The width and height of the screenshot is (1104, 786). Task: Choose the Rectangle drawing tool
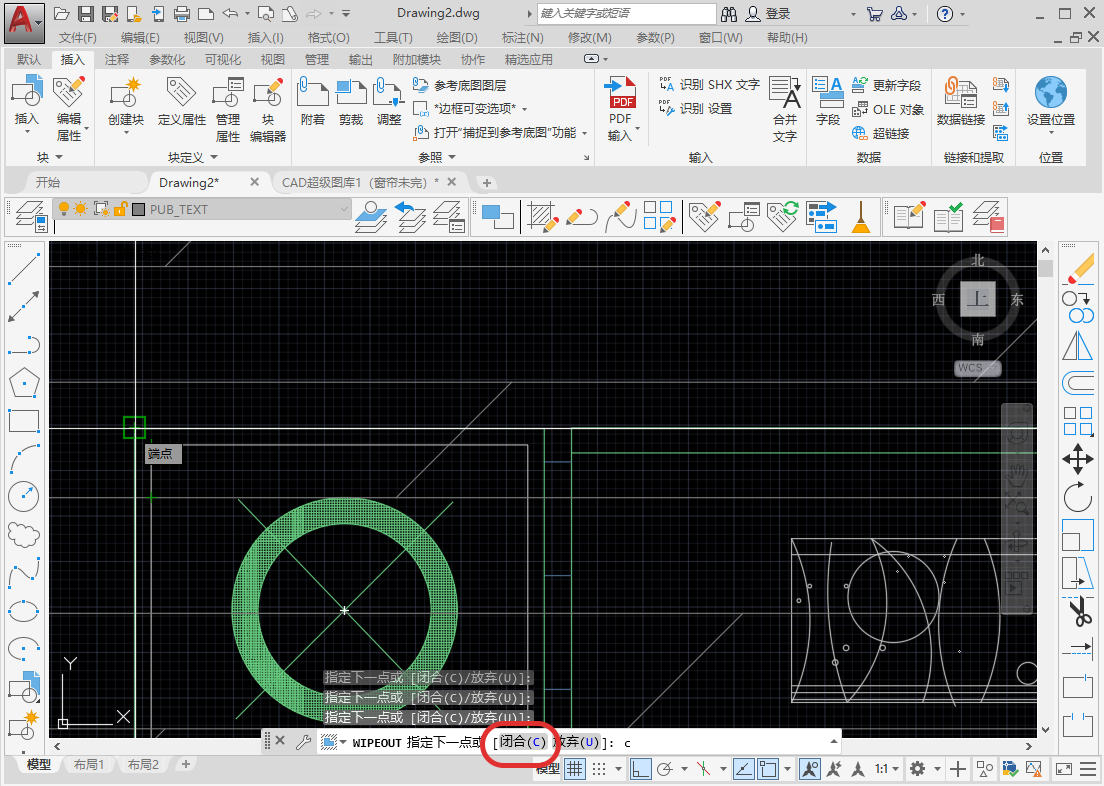point(23,421)
